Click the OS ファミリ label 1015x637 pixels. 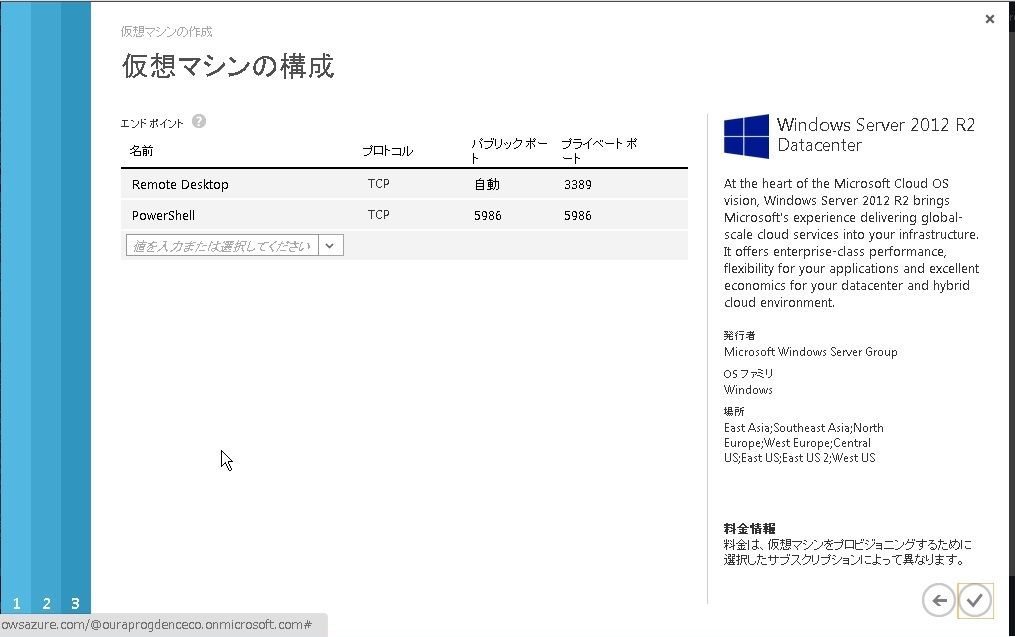coord(748,374)
